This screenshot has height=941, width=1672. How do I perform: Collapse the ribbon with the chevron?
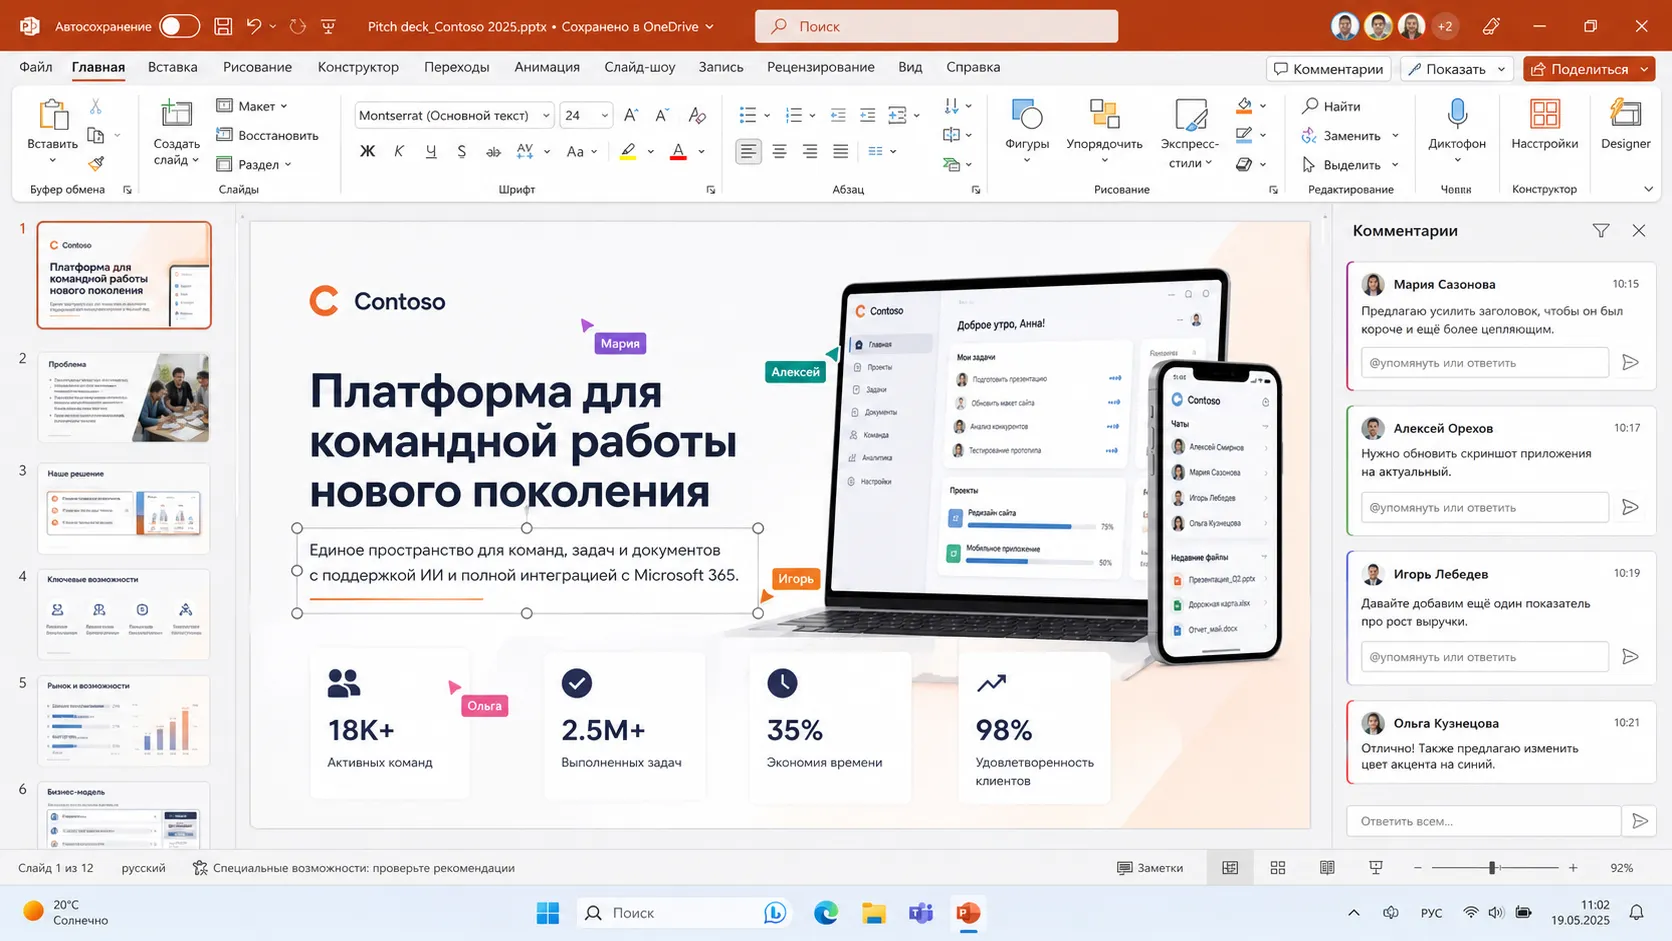click(1648, 189)
